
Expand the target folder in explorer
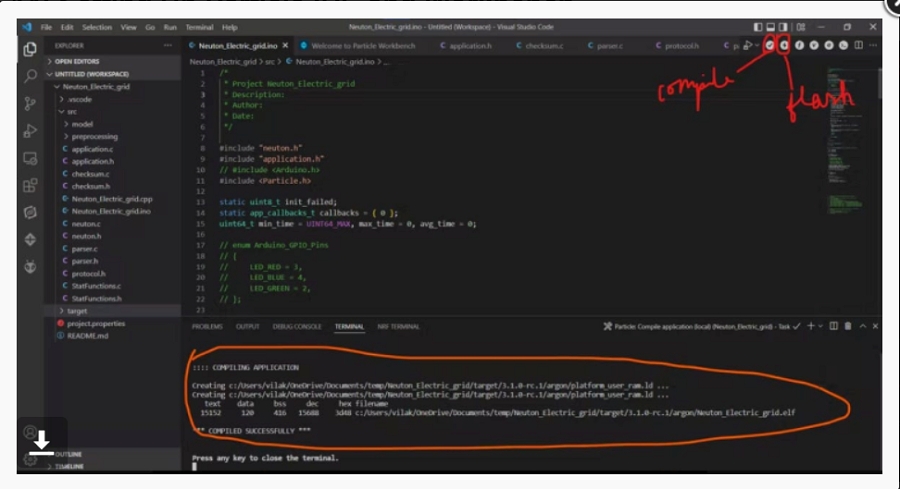pyautogui.click(x=76, y=311)
